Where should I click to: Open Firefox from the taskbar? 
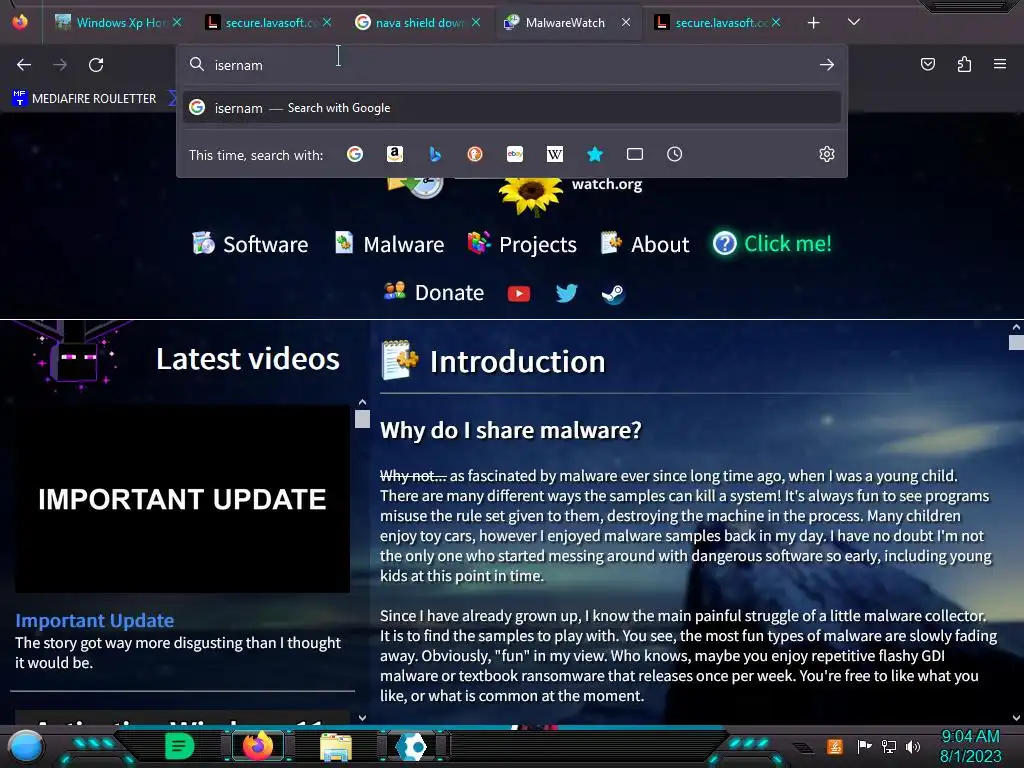point(258,746)
